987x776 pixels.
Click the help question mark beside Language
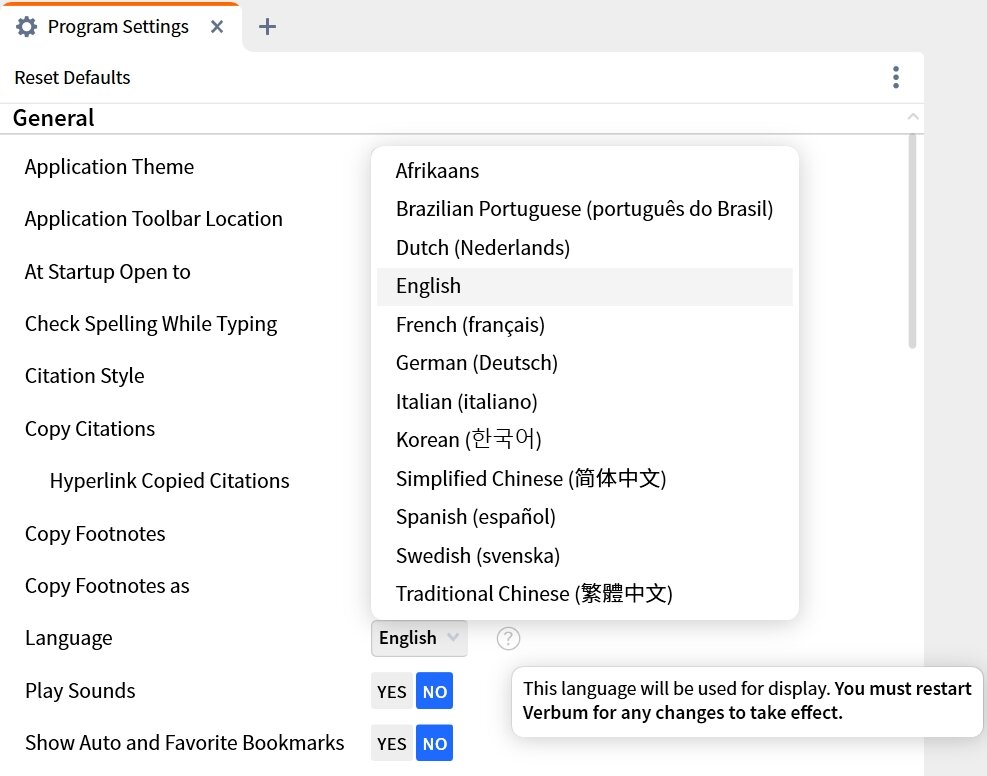coord(508,638)
